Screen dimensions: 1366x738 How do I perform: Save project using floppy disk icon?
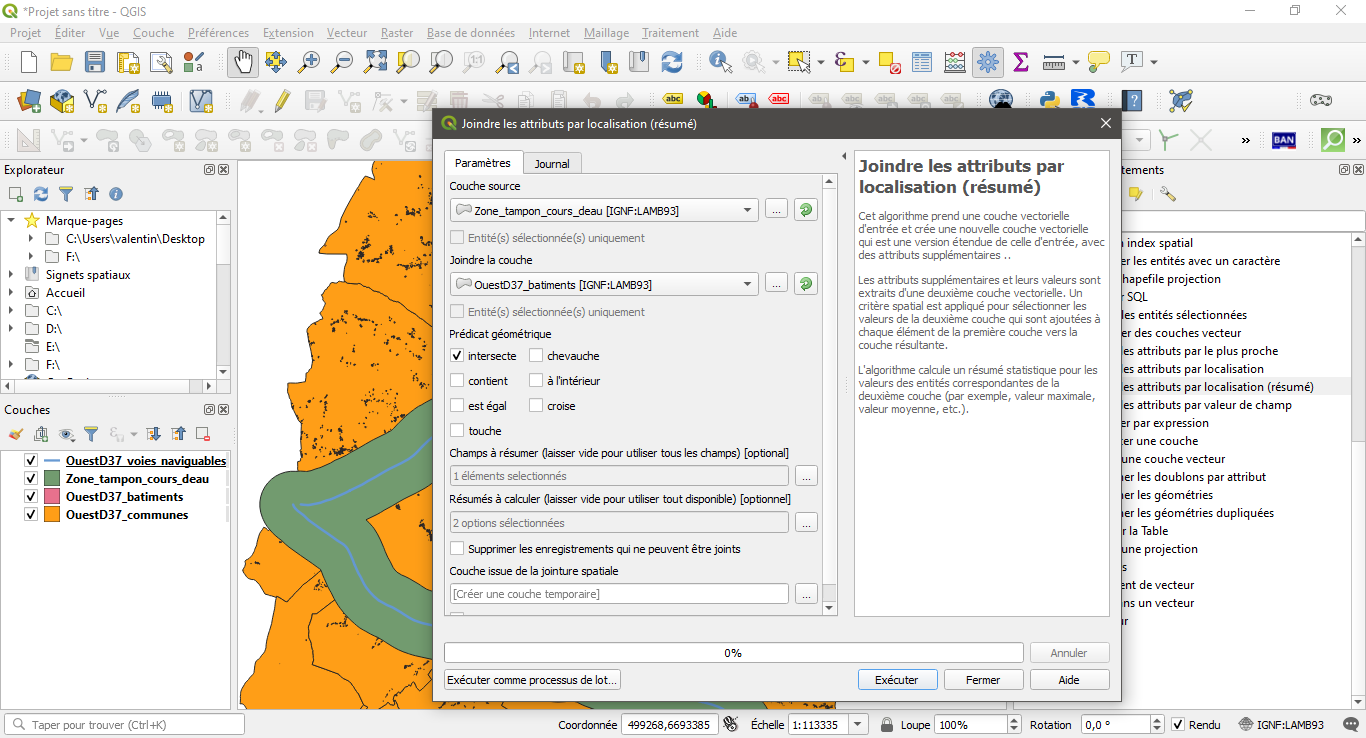(x=95, y=62)
